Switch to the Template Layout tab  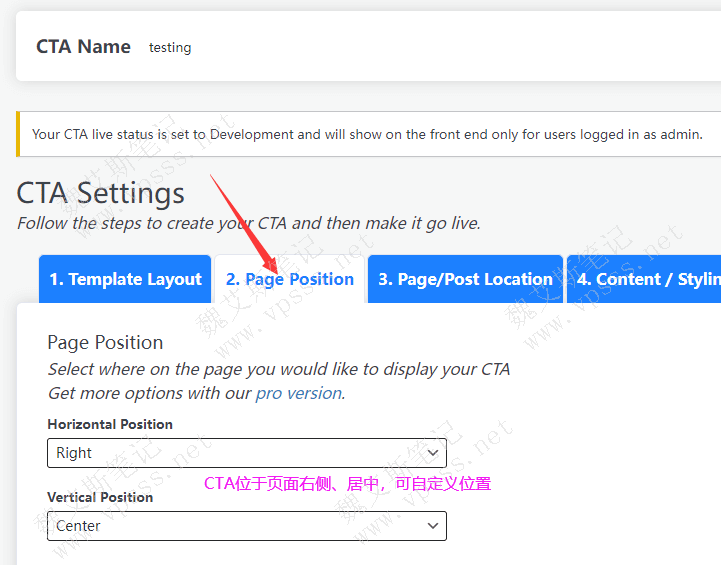(x=125, y=280)
